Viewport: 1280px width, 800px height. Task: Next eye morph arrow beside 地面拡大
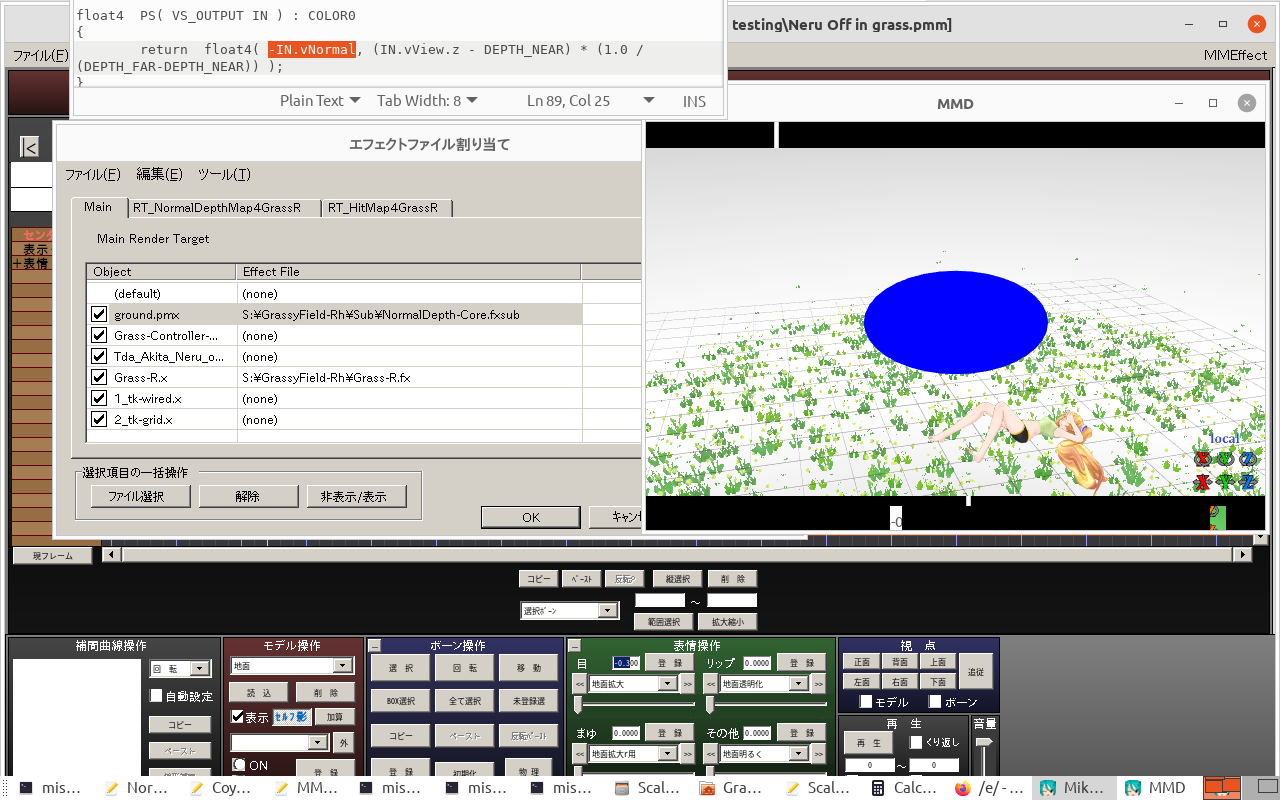coord(687,684)
